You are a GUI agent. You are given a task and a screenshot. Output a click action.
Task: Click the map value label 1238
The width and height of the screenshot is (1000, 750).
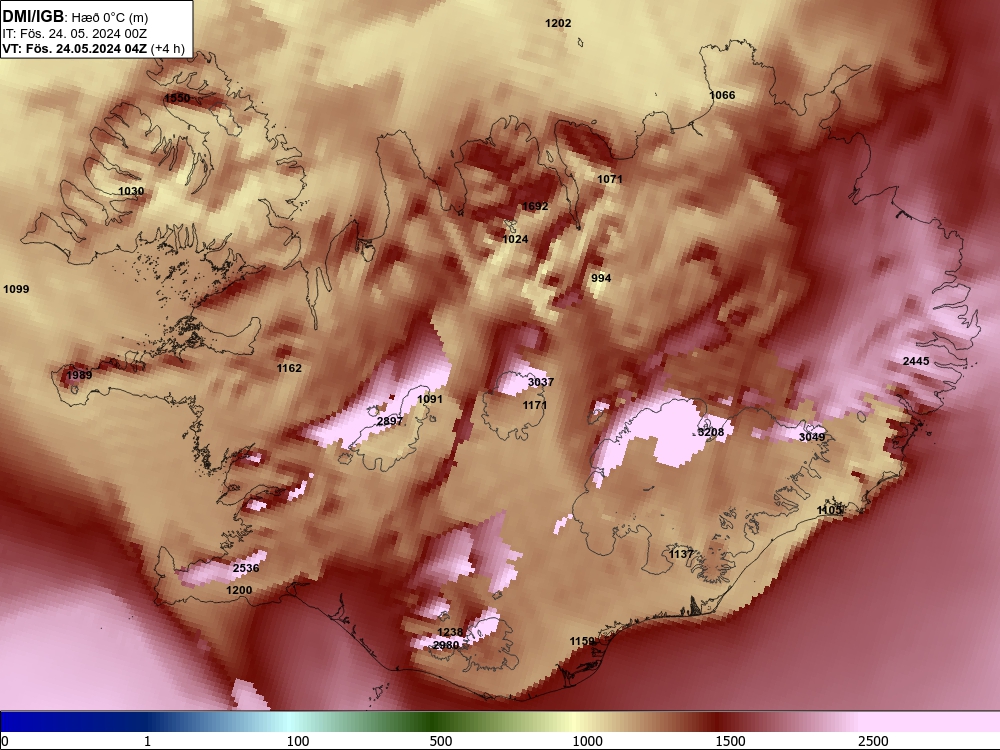pyautogui.click(x=450, y=632)
